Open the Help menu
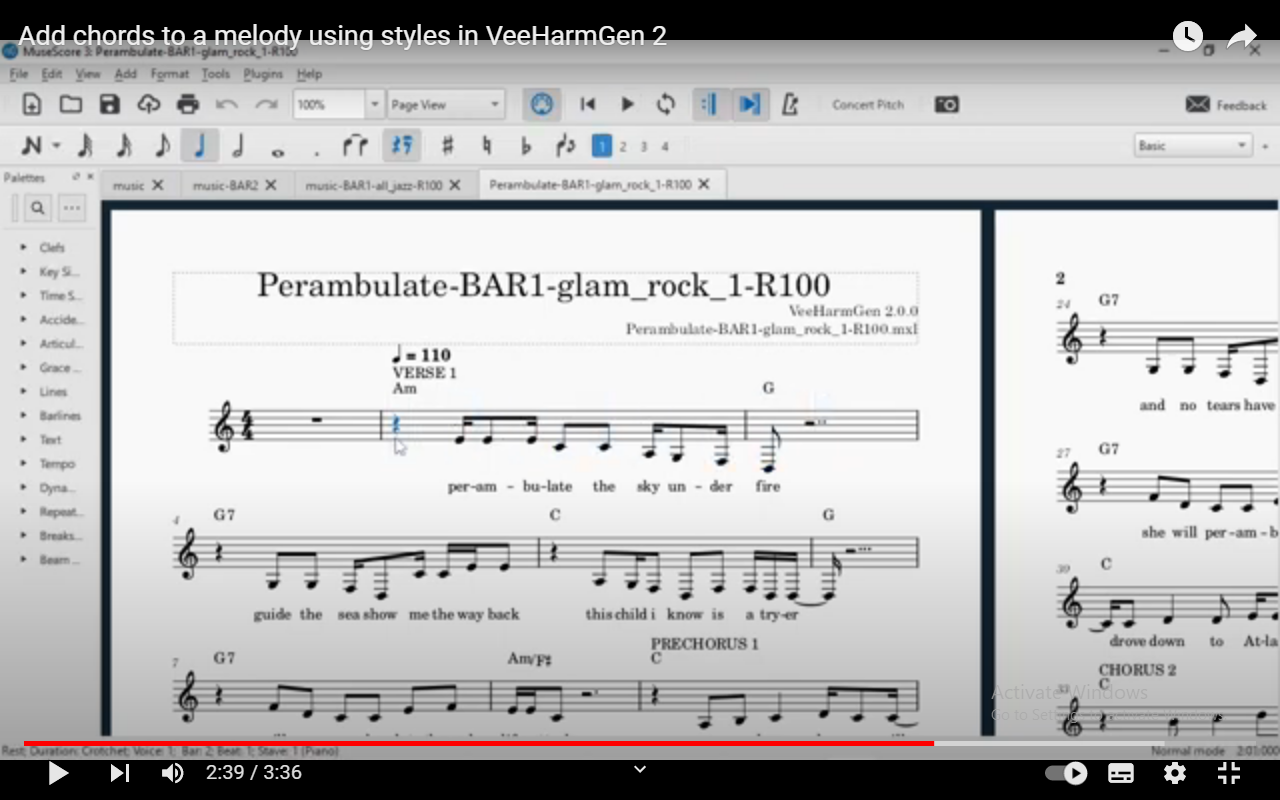The width and height of the screenshot is (1280, 800). pyautogui.click(x=309, y=74)
